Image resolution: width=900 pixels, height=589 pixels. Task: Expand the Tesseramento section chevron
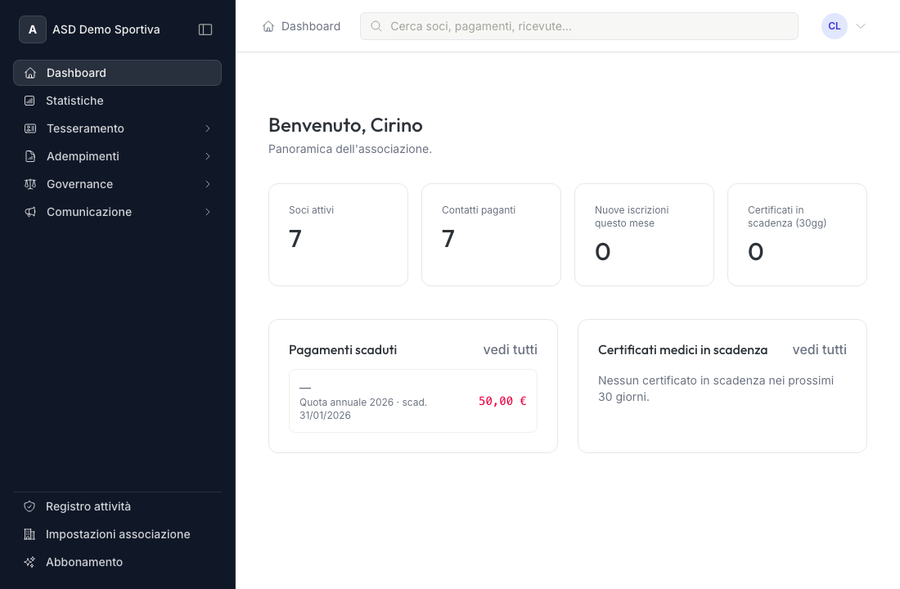point(208,128)
